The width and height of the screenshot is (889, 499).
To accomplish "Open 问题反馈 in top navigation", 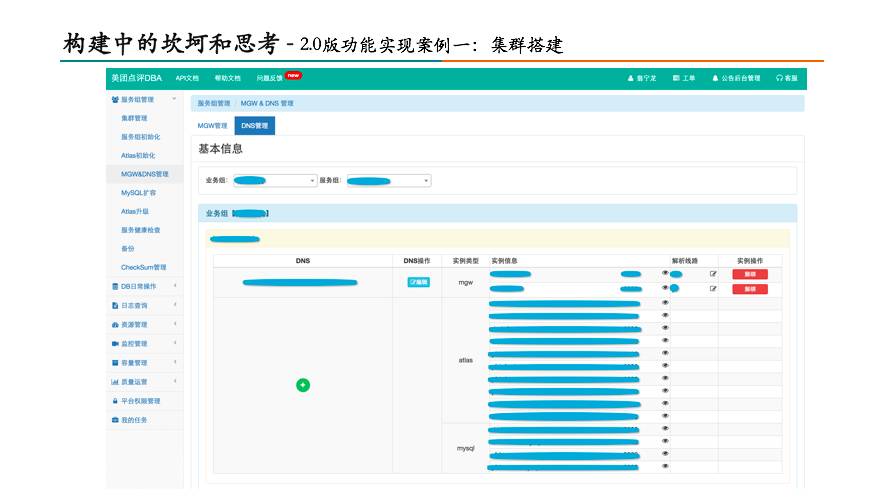I will tap(269, 78).
